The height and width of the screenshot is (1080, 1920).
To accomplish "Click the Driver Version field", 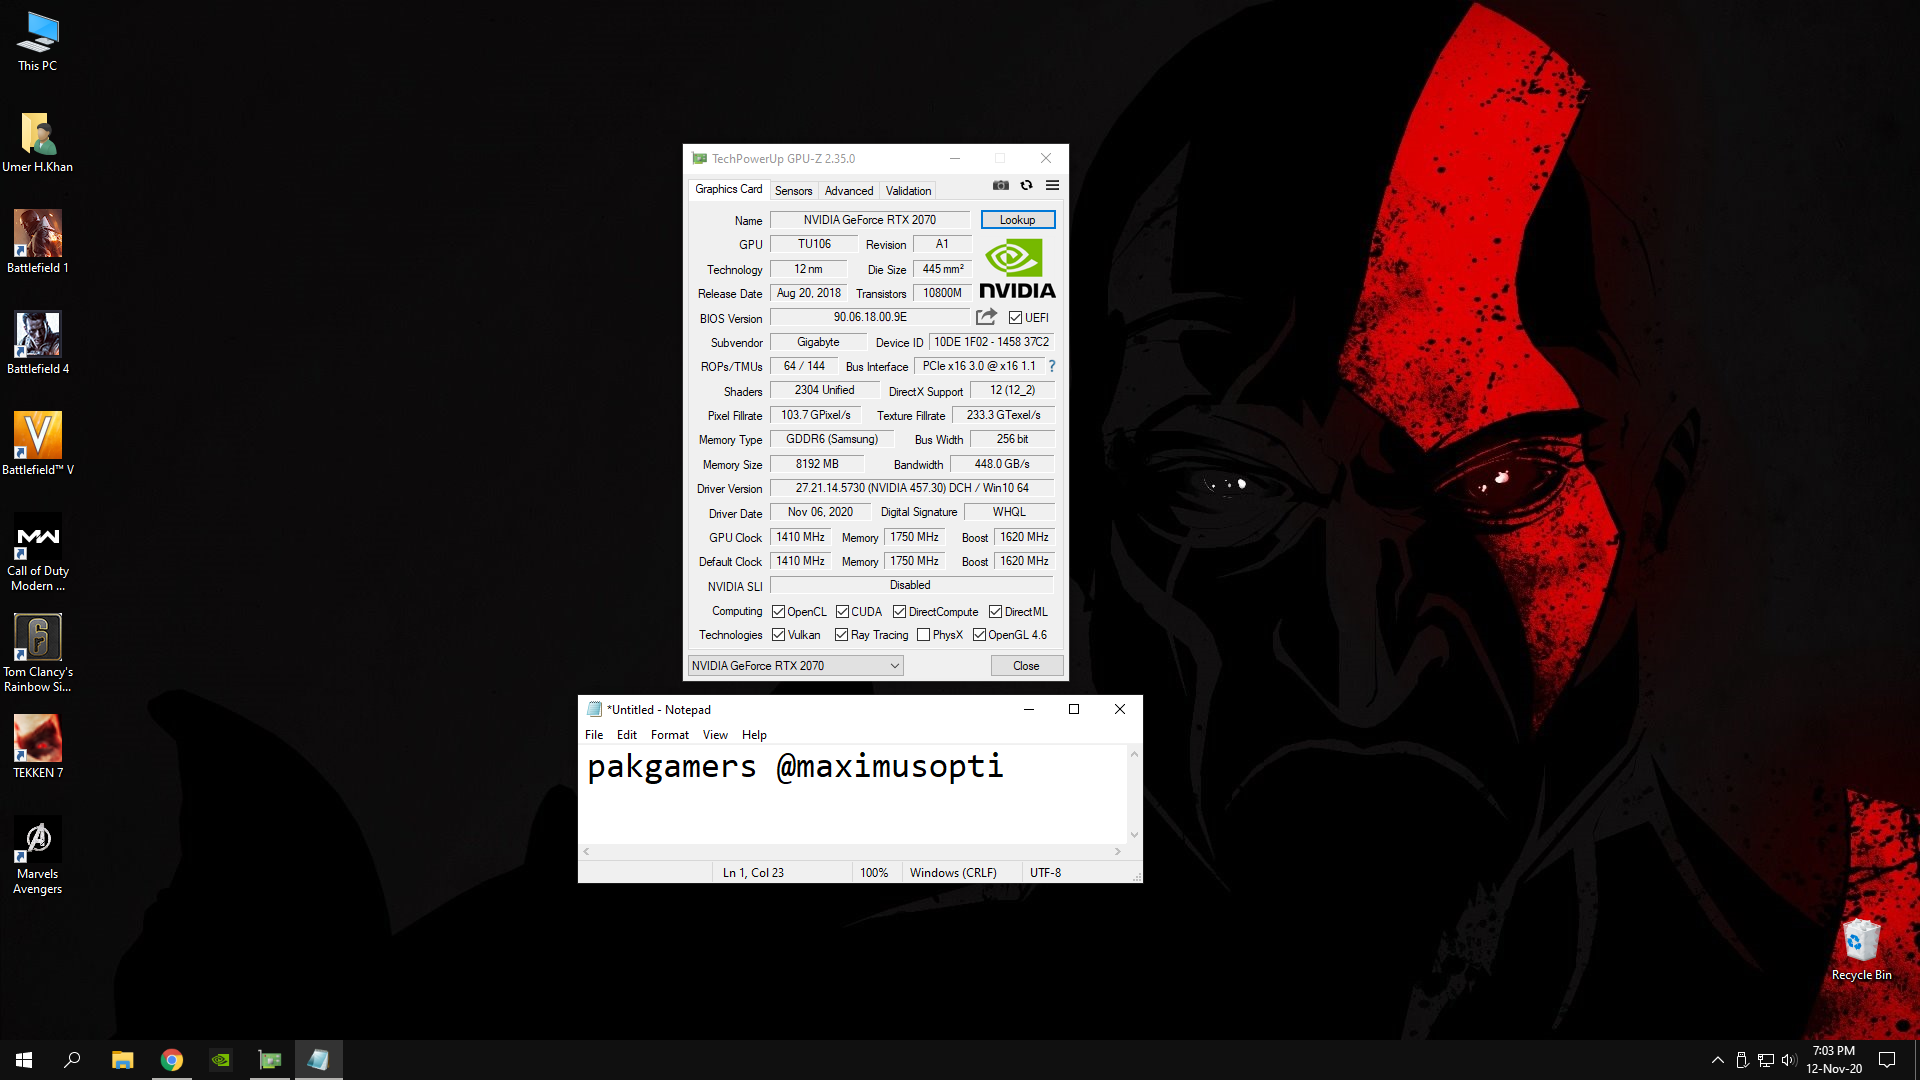I will [x=912, y=488].
